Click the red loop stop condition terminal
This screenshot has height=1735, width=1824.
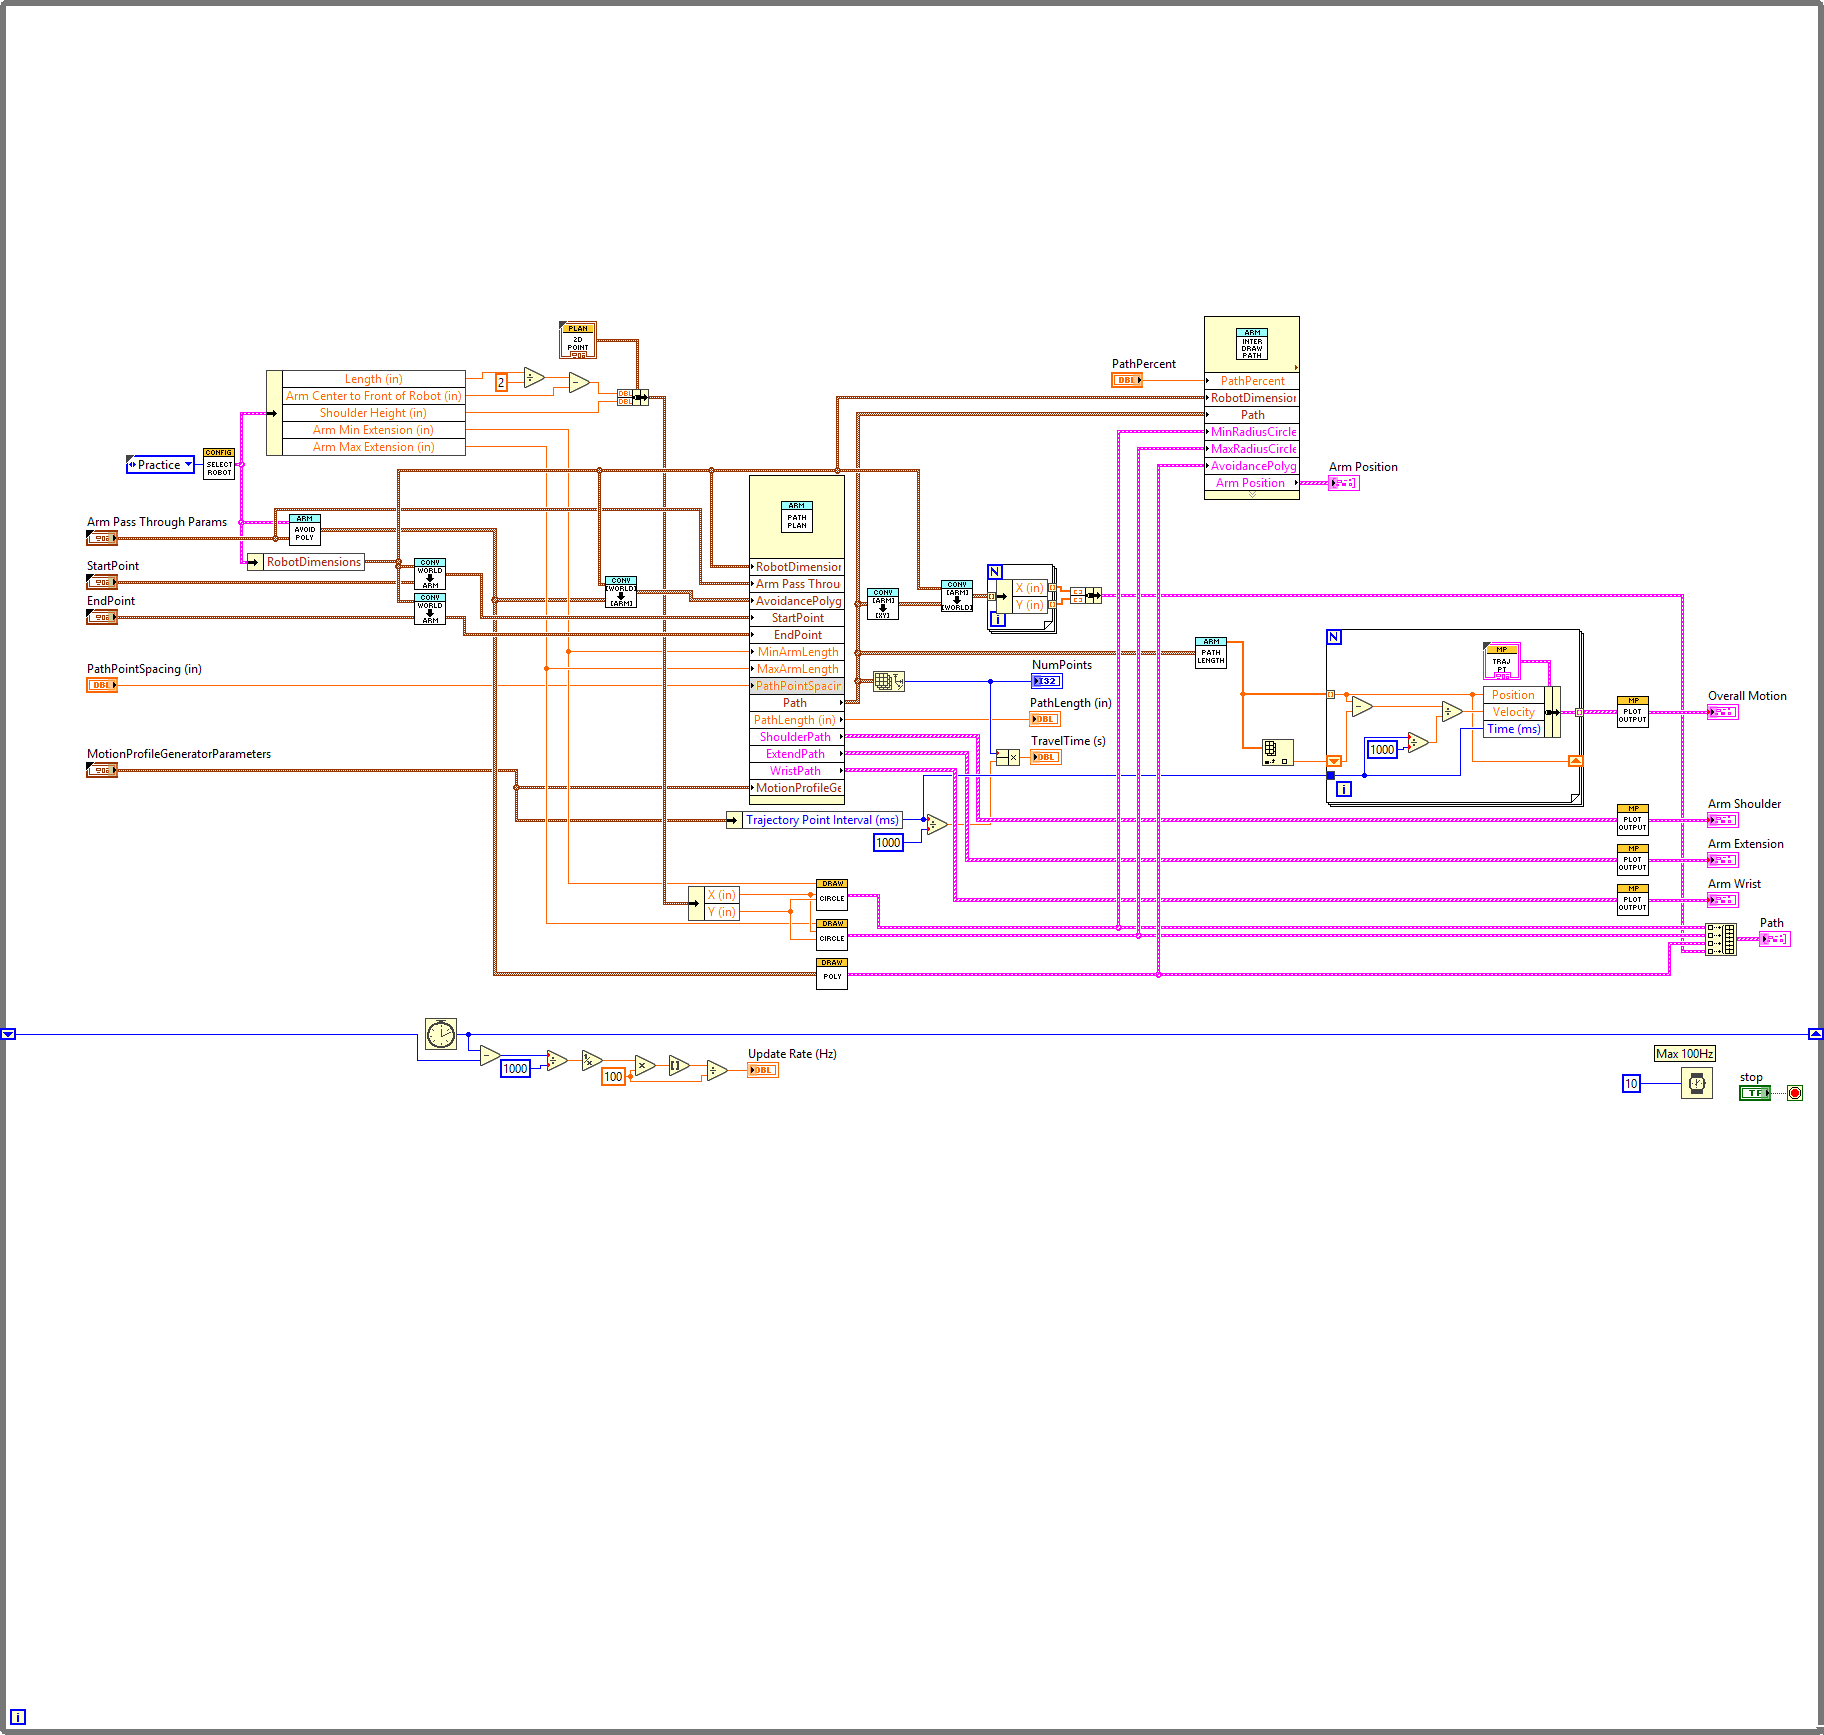pos(1795,1093)
